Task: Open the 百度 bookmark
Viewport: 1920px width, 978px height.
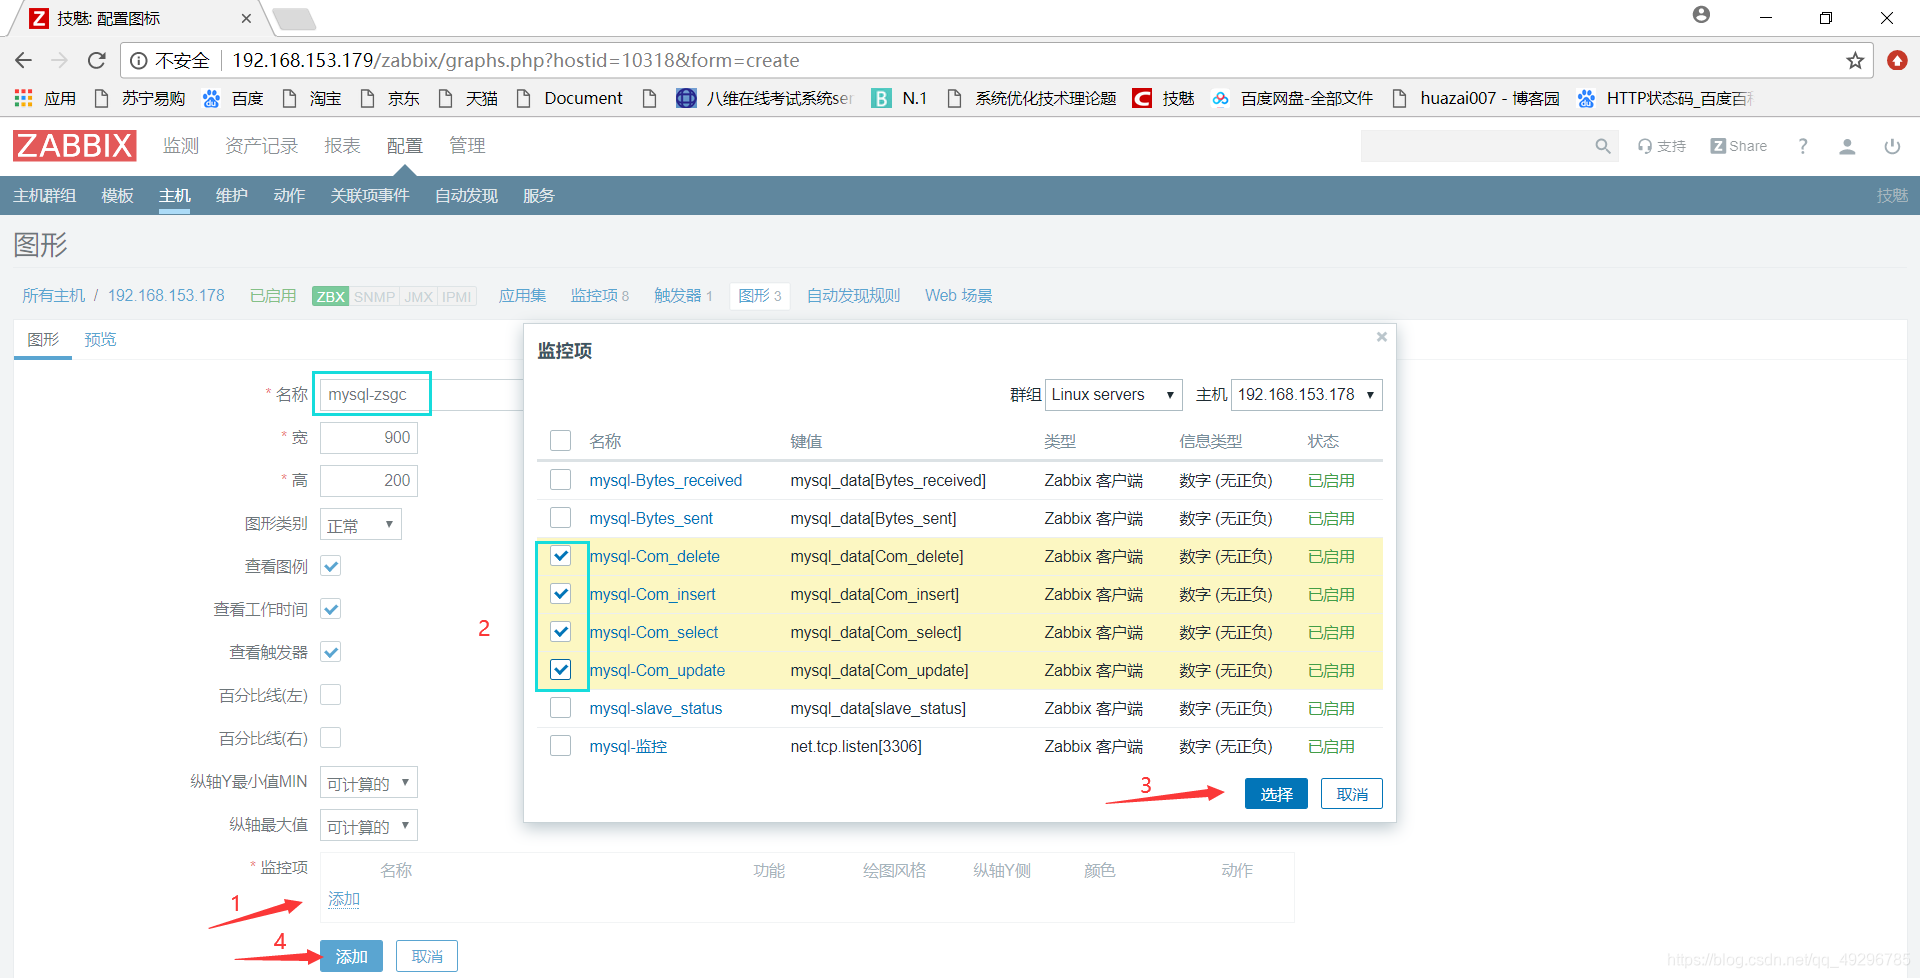Action: 233,98
